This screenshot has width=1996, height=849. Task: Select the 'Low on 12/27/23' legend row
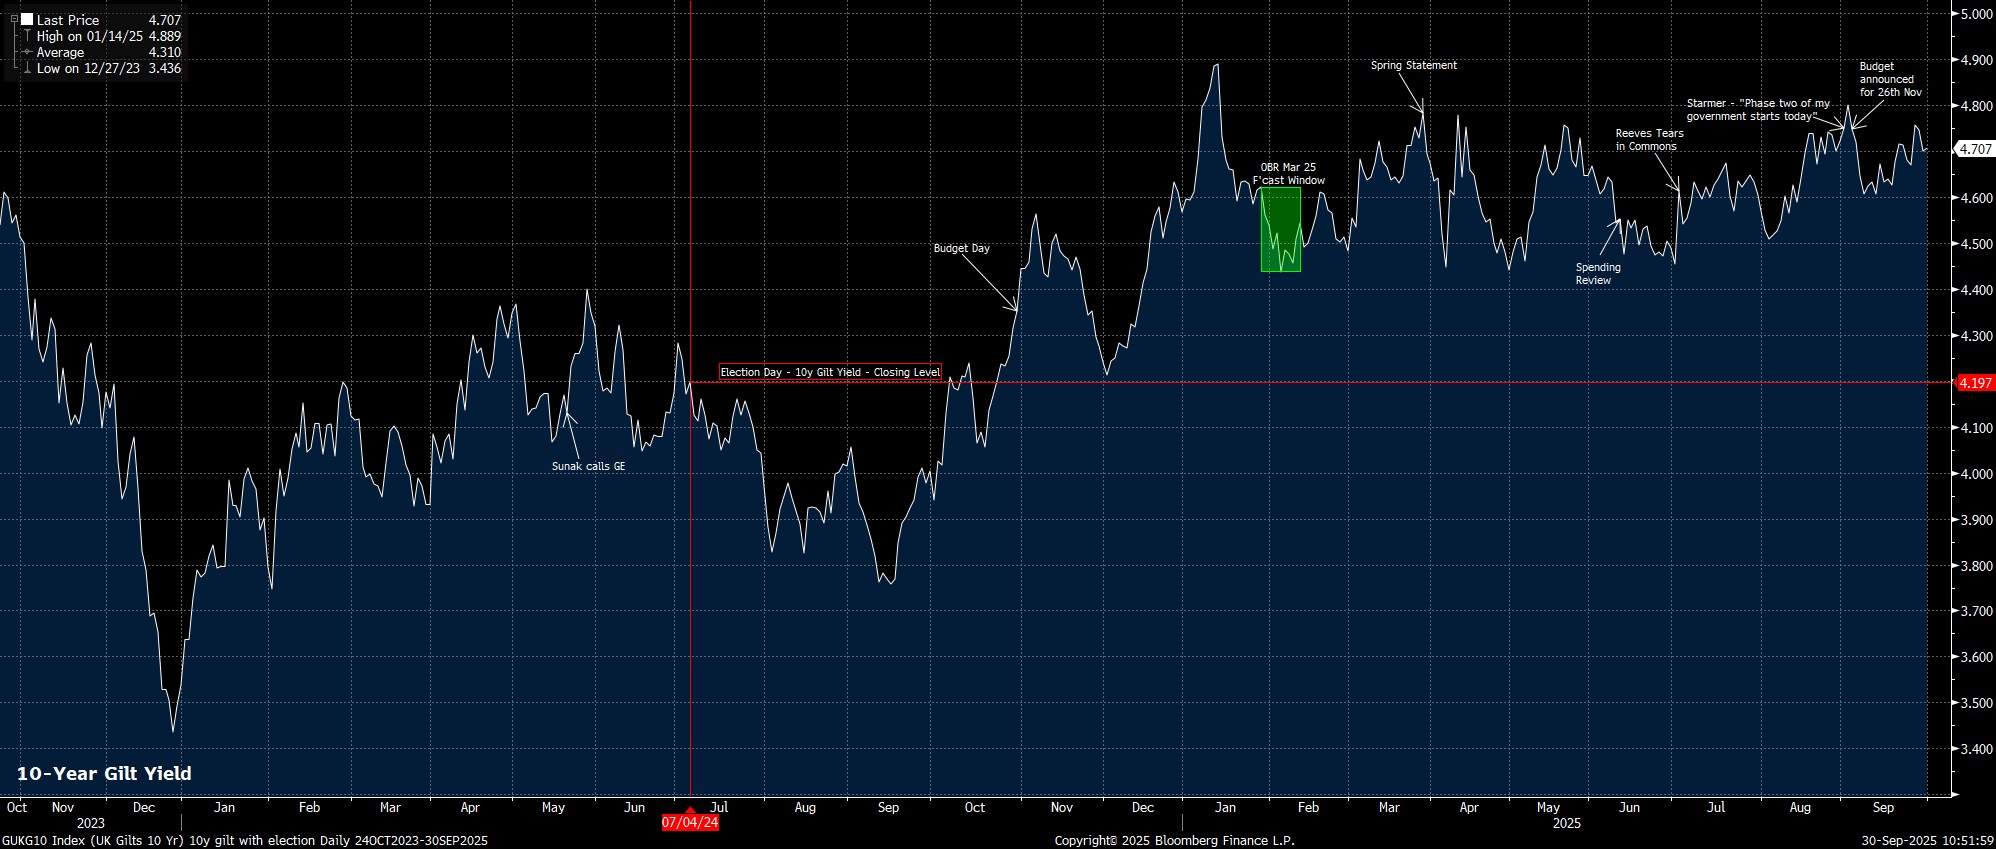(108, 68)
